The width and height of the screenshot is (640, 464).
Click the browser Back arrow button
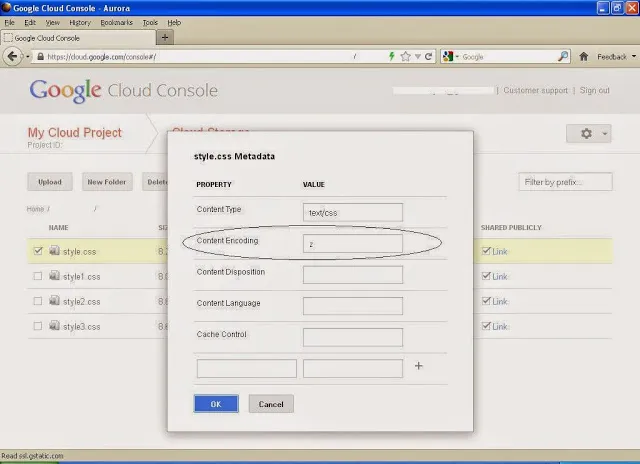(x=12, y=56)
